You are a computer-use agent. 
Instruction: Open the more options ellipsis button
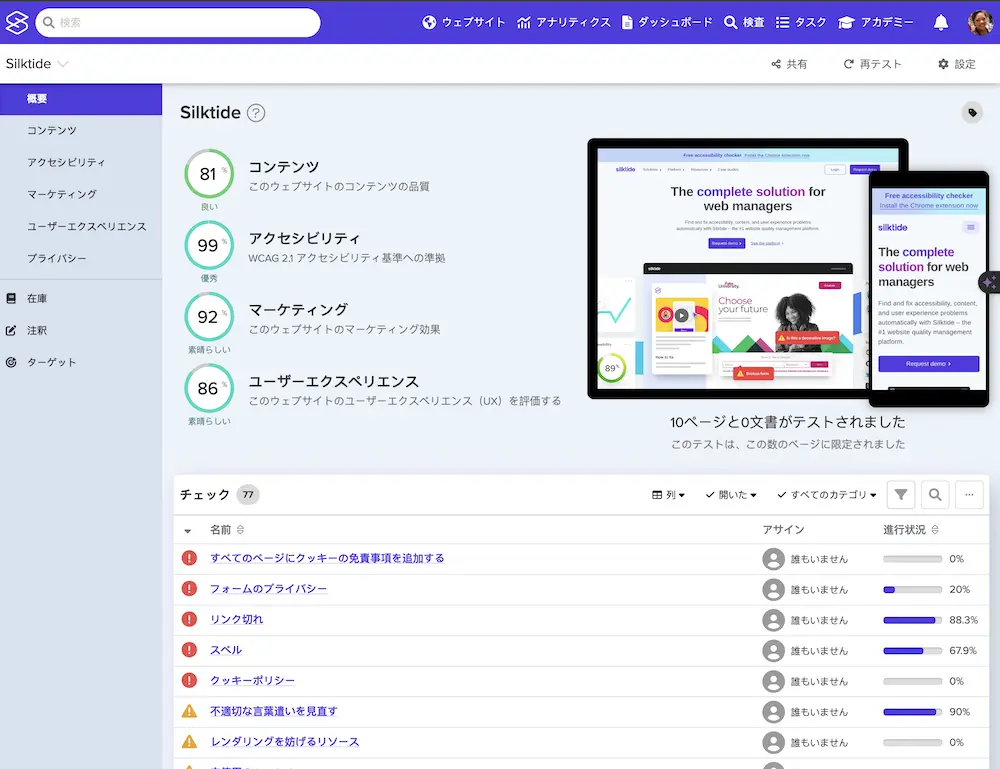click(x=969, y=495)
